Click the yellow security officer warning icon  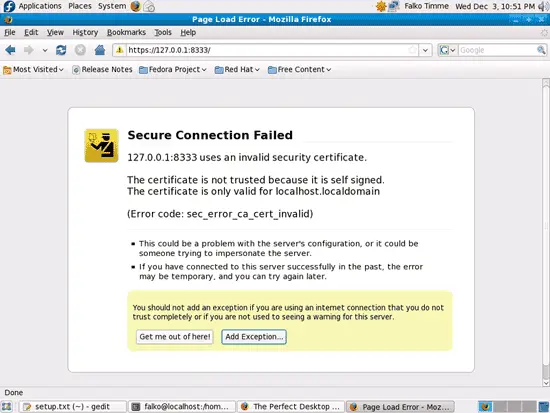tap(101, 146)
